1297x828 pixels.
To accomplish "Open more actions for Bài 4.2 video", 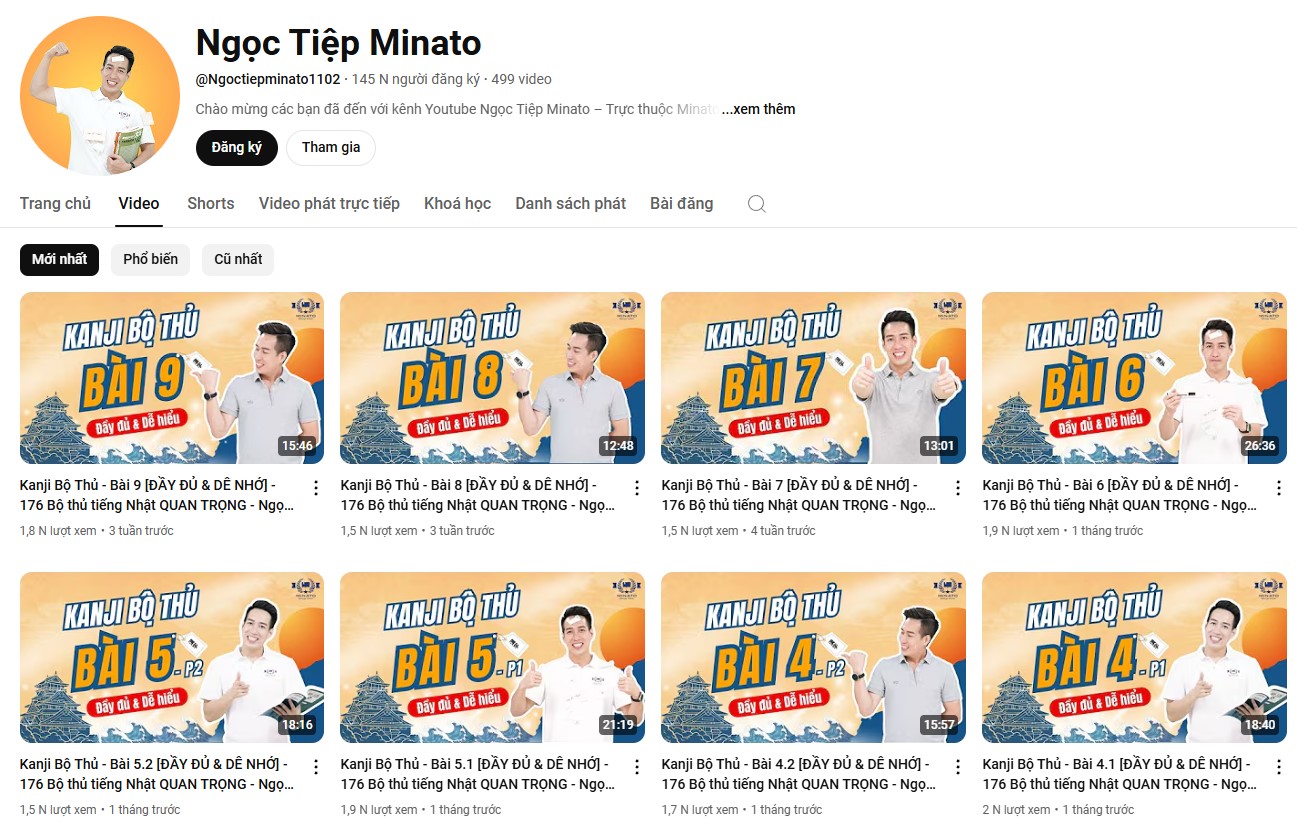I will click(958, 767).
